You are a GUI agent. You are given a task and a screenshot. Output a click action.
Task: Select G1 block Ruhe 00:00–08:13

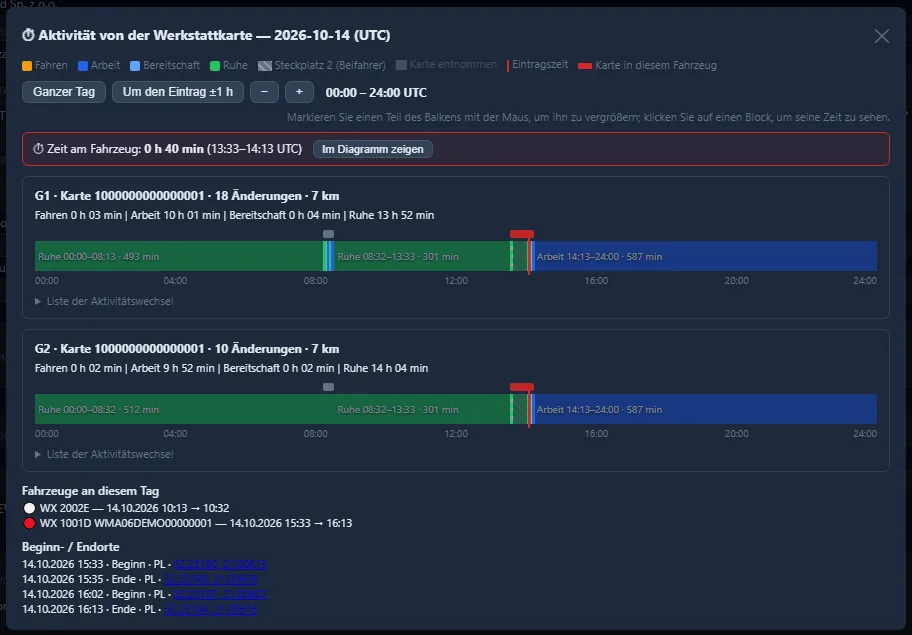point(179,256)
